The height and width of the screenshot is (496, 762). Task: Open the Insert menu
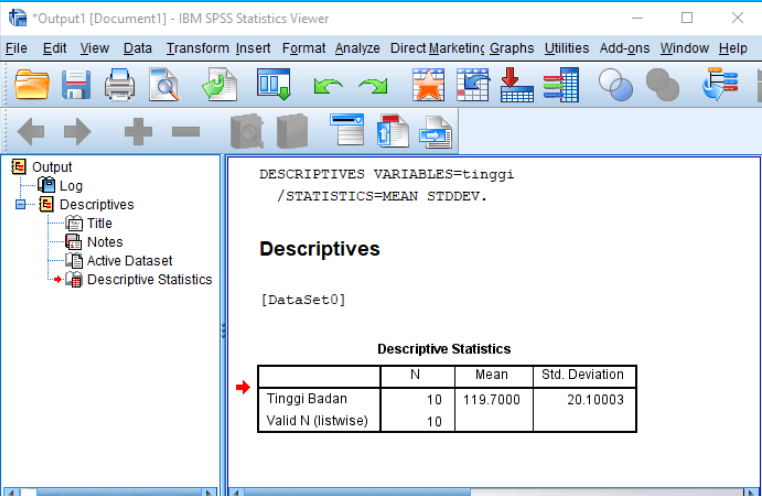[253, 48]
